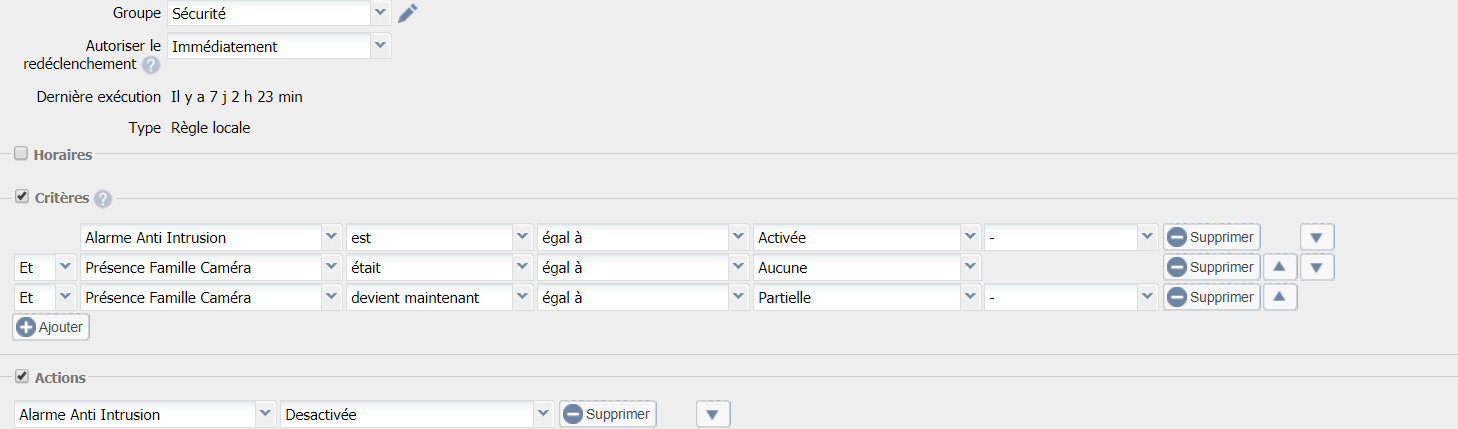The width and height of the screenshot is (1458, 429).
Task: Change the second row's Et operator dropdown
Action: (45, 268)
